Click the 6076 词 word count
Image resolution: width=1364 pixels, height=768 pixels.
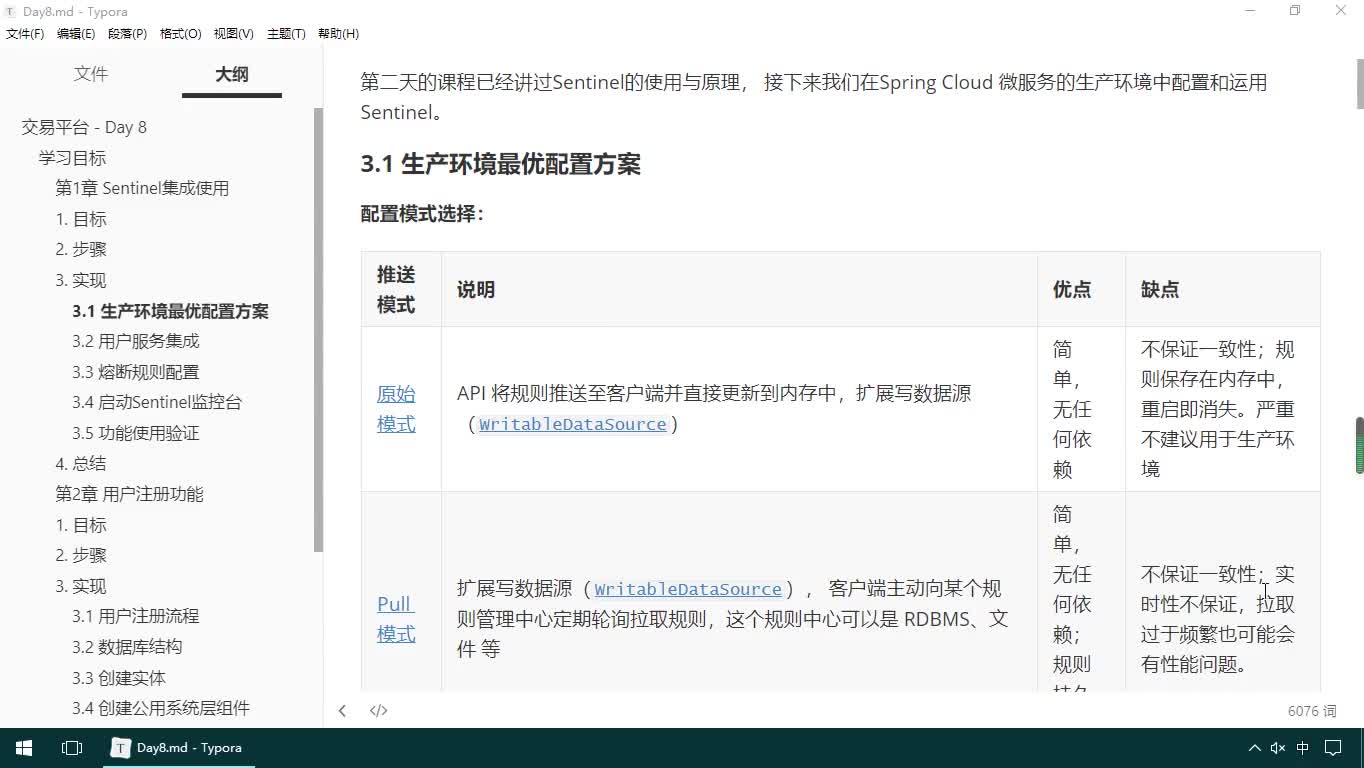click(x=1312, y=711)
